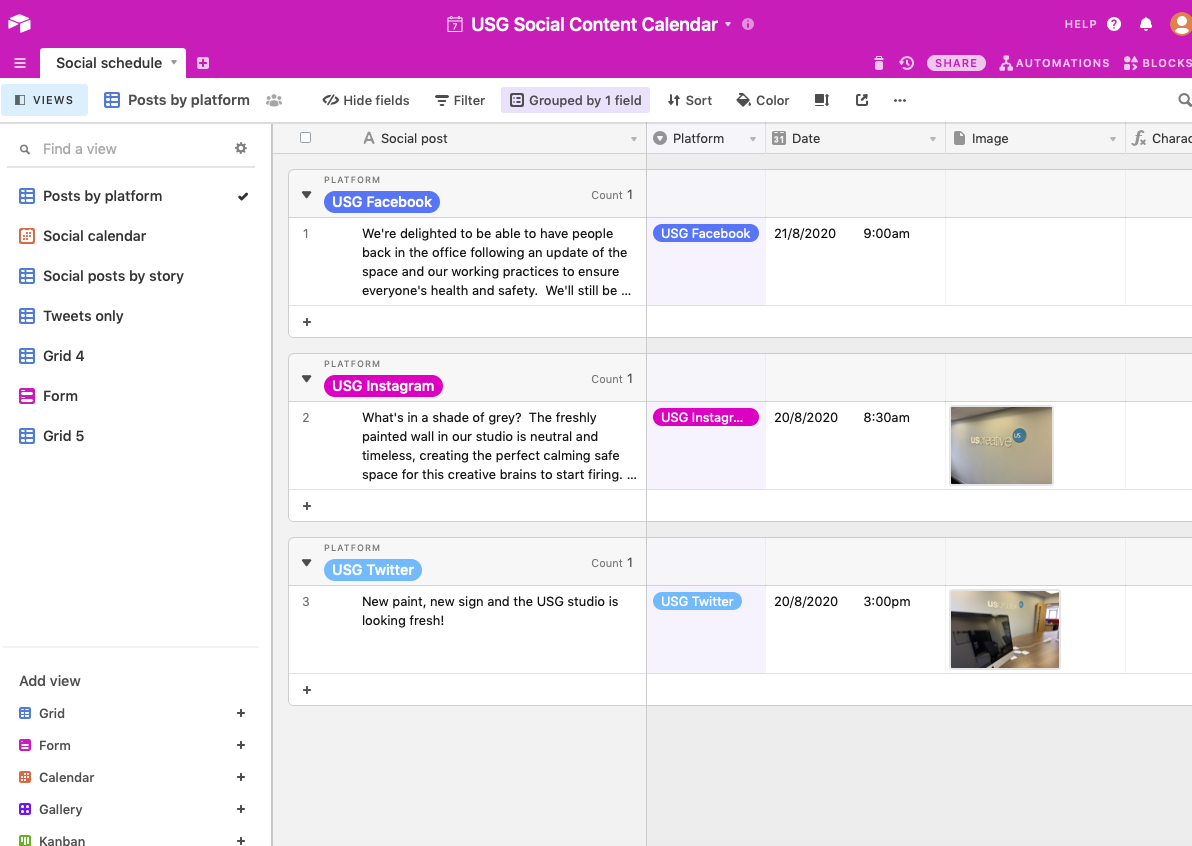Add record to USG Twitter group
Image resolution: width=1192 pixels, height=846 pixels.
pyautogui.click(x=307, y=690)
